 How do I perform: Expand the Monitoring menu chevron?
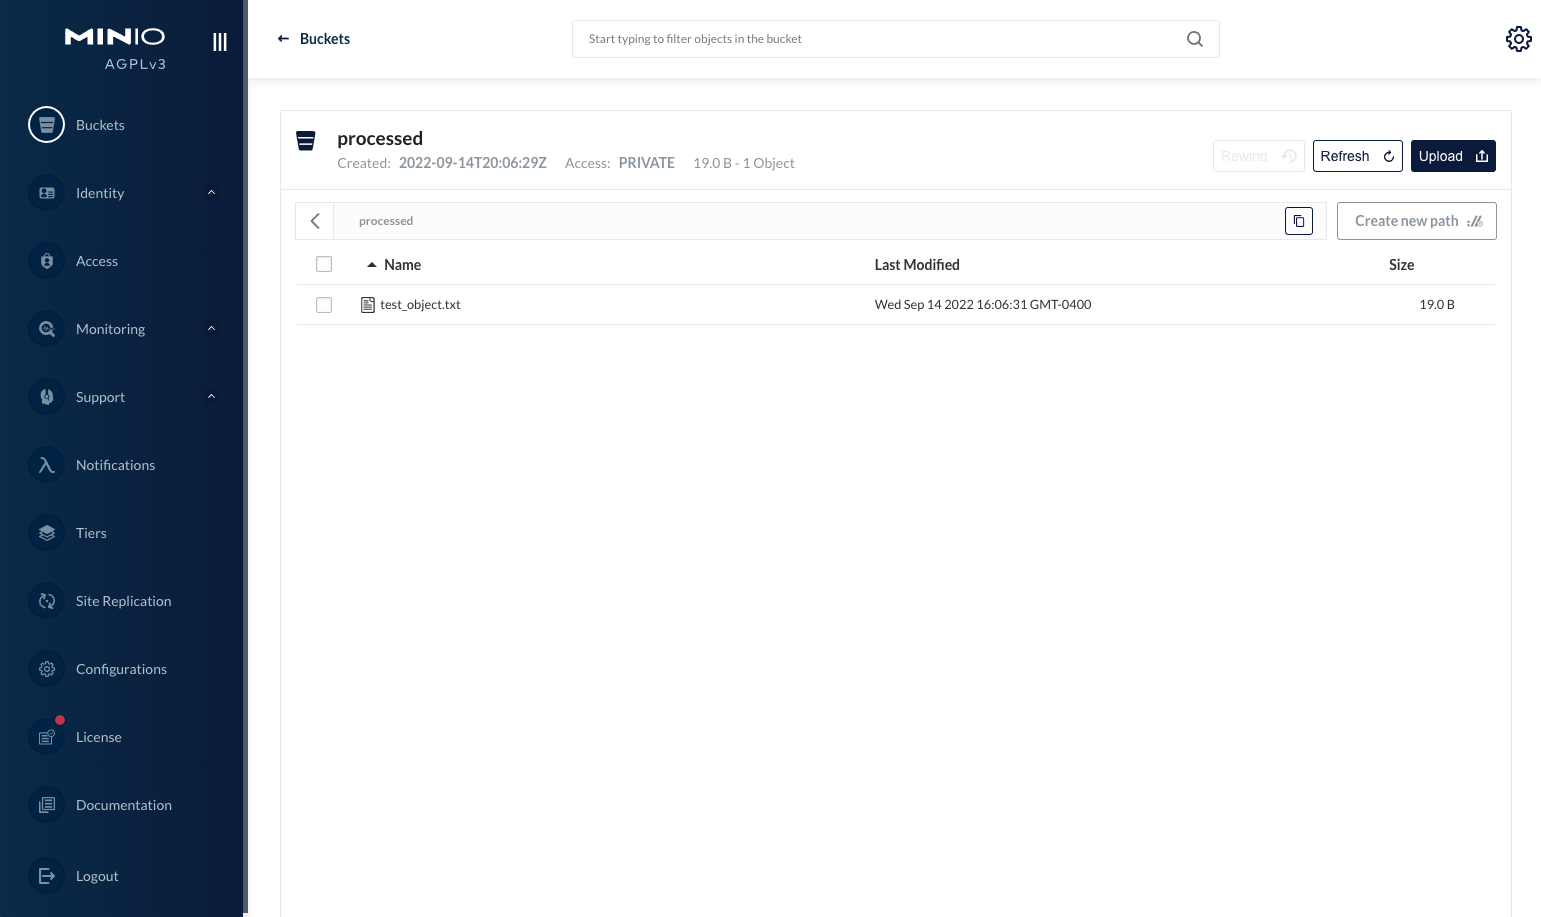pyautogui.click(x=211, y=329)
